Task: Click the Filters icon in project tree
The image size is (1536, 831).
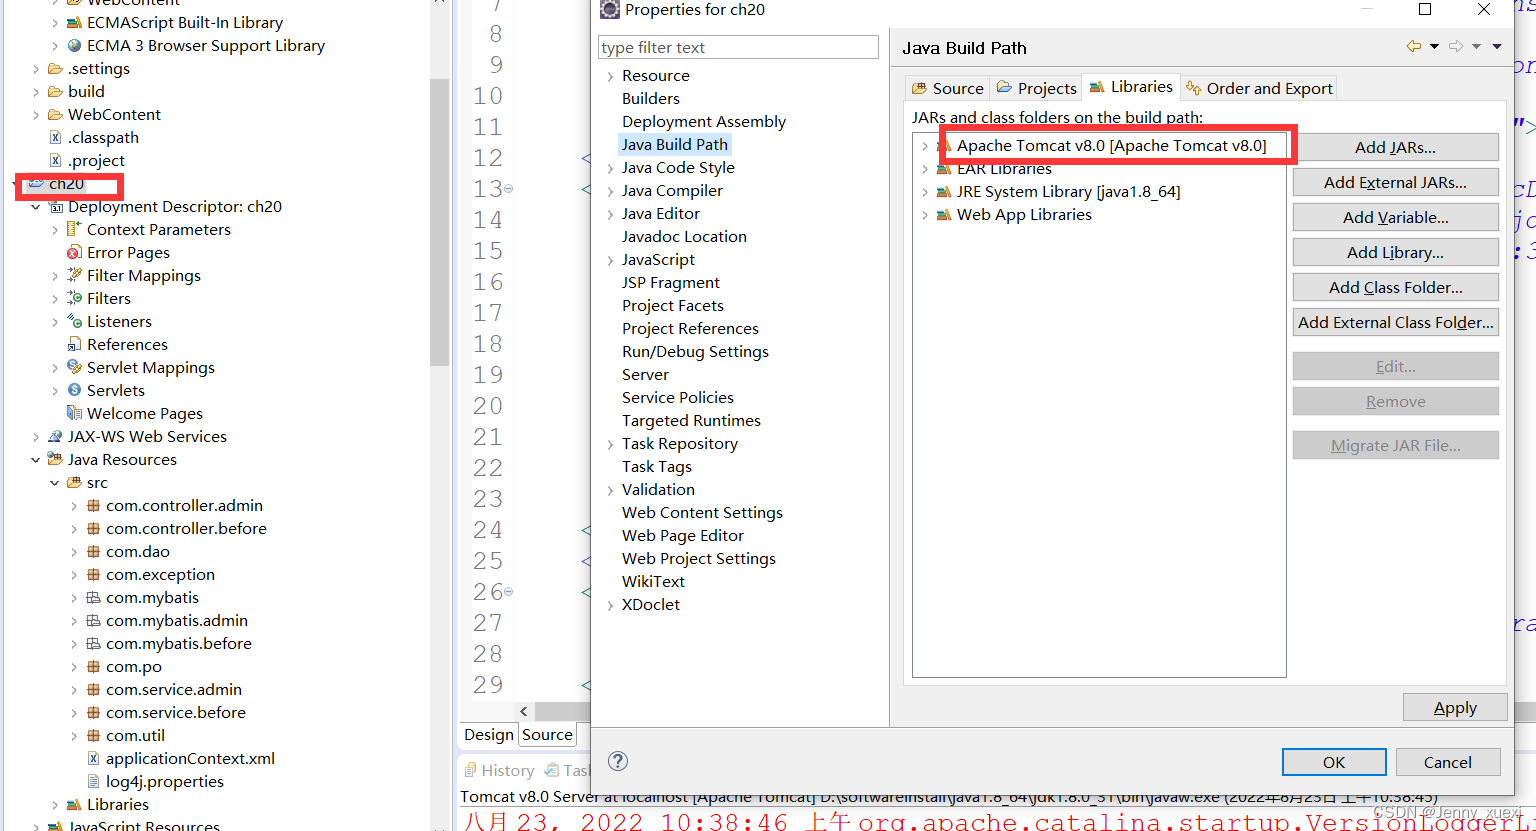Action: 74,299
